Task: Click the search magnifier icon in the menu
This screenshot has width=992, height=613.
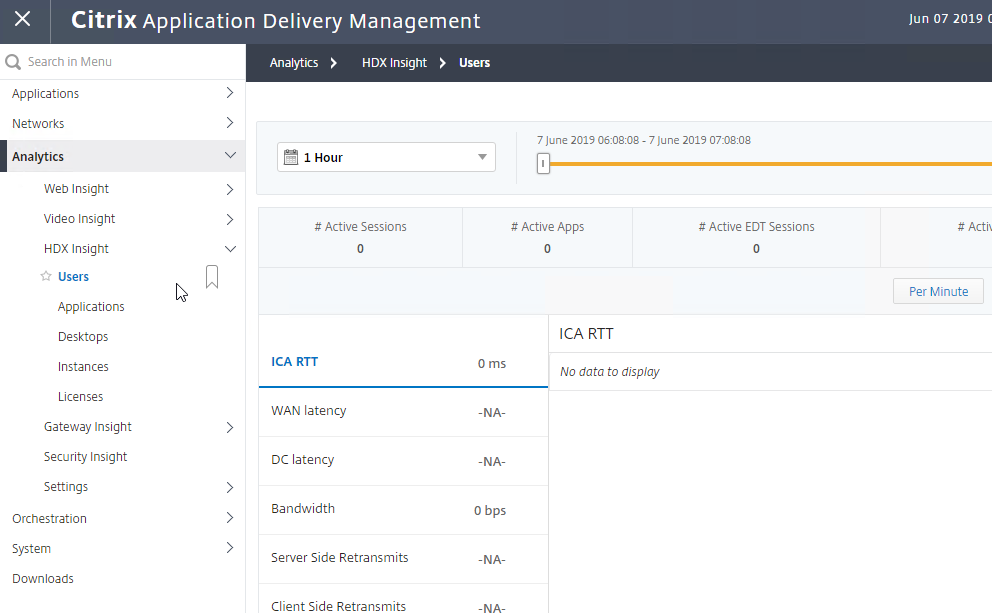Action: (13, 62)
